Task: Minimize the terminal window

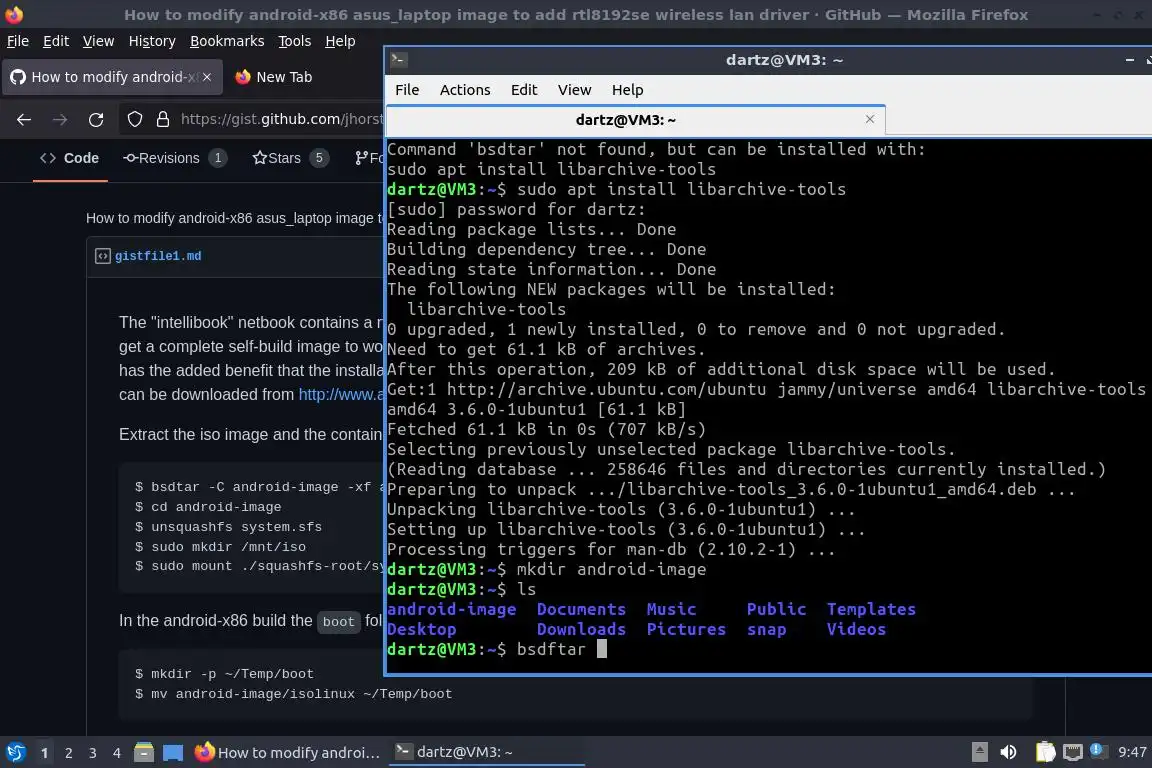Action: (1130, 60)
